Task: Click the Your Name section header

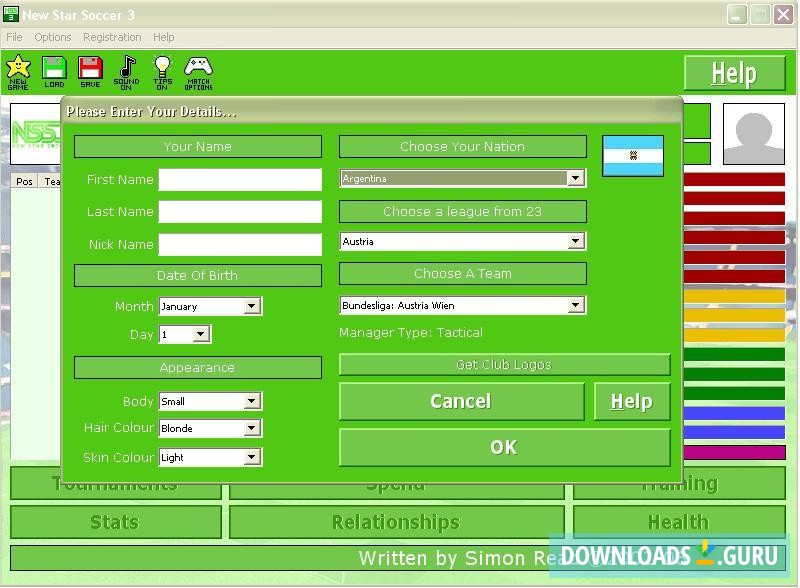Action: [x=198, y=146]
